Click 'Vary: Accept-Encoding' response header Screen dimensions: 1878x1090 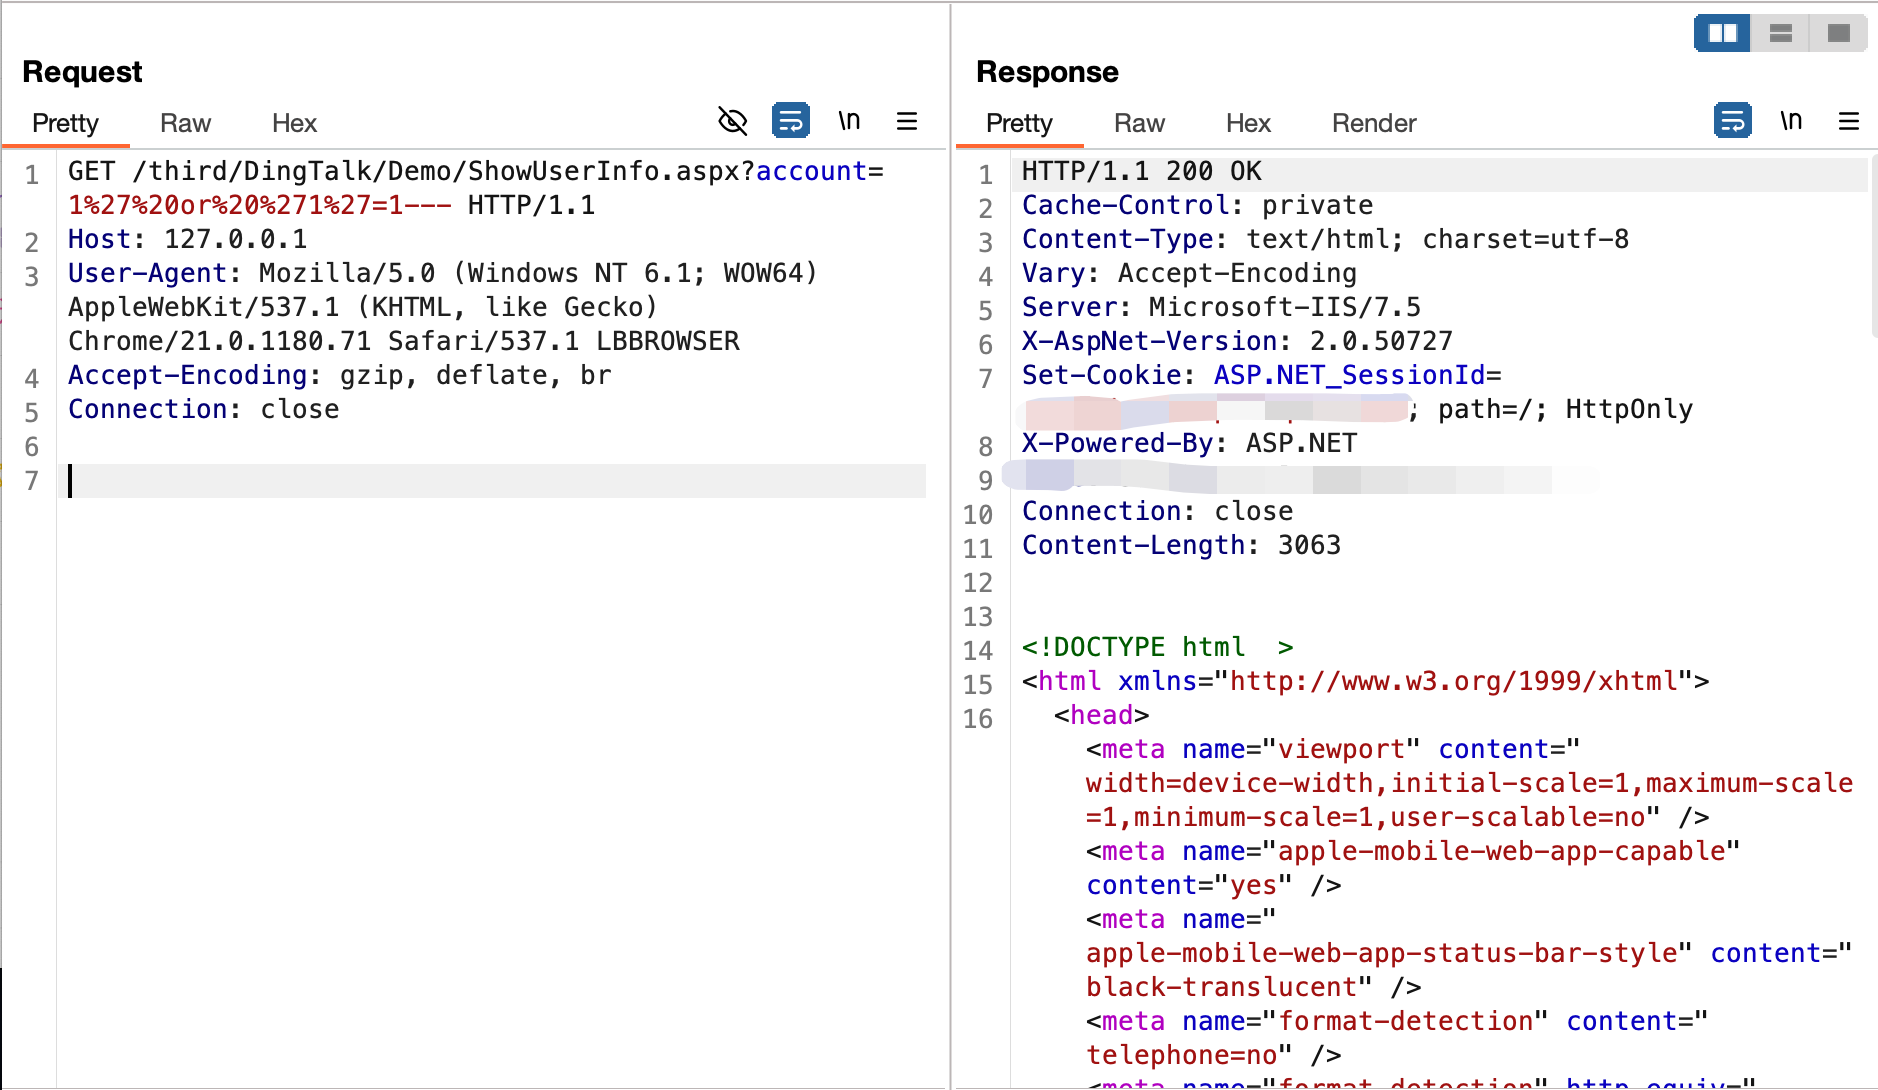pos(1189,273)
